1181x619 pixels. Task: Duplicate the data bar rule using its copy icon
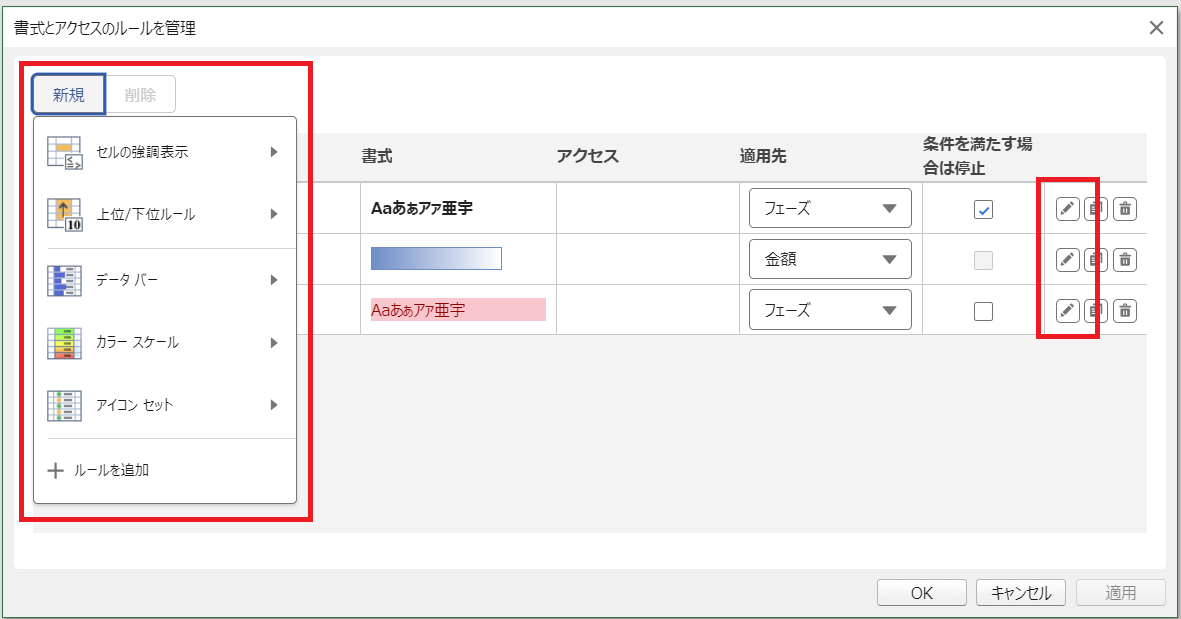click(1096, 260)
